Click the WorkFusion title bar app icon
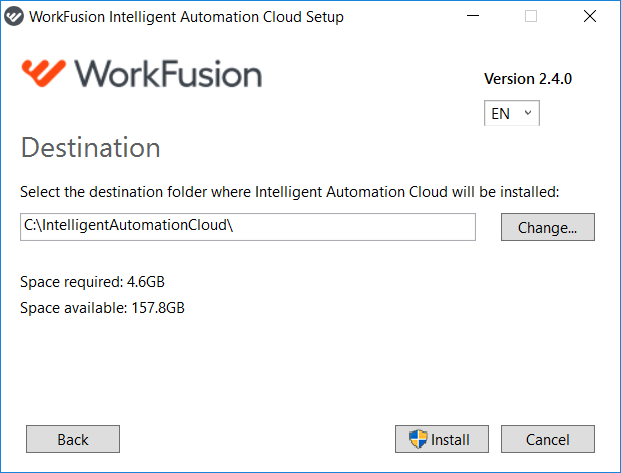The image size is (621, 473). tap(14, 17)
